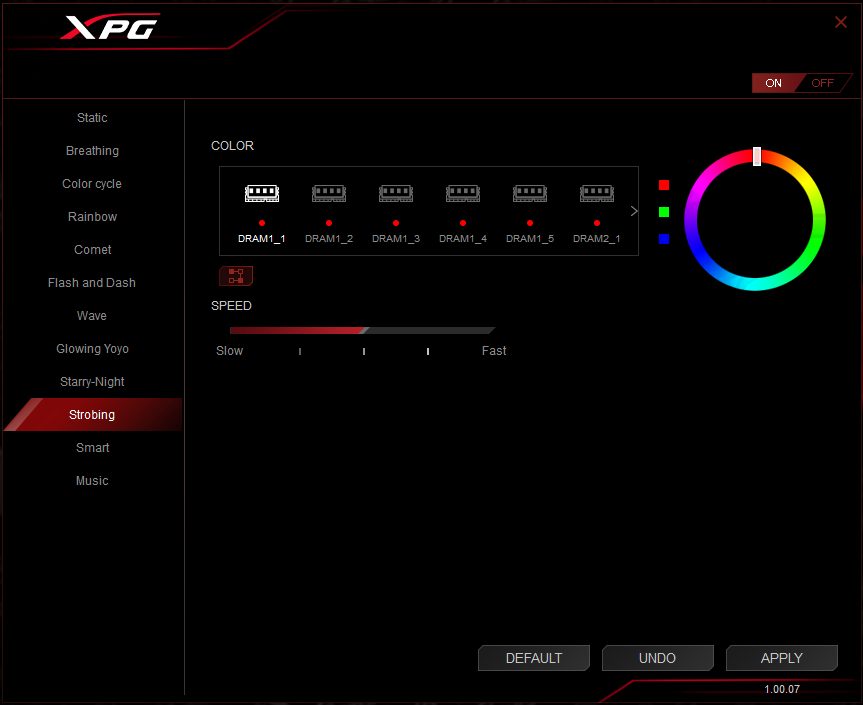The width and height of the screenshot is (863, 705).
Task: Pick the green color swatch
Action: (x=664, y=212)
